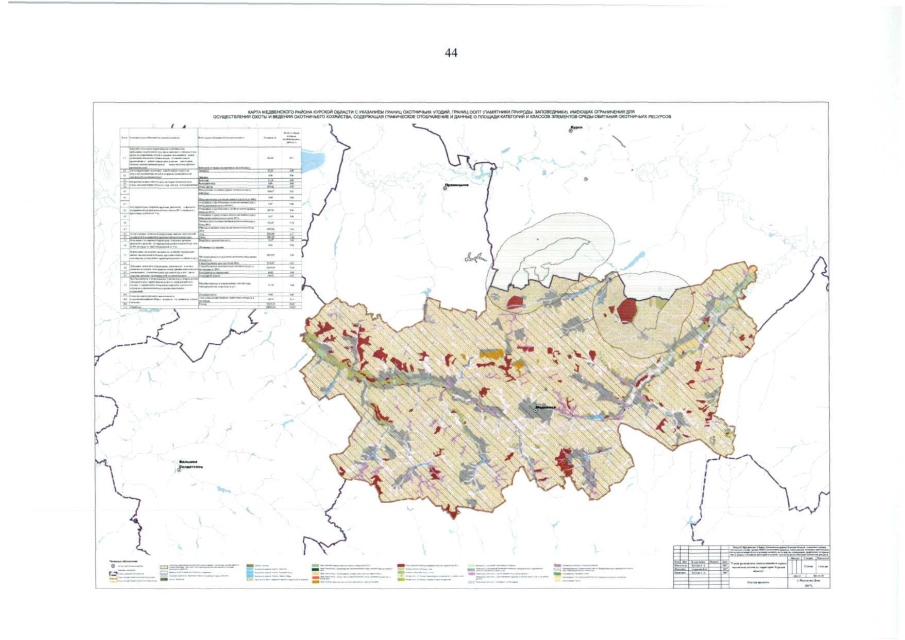
Task: Click page number 44 at top
Action: pos(450,53)
